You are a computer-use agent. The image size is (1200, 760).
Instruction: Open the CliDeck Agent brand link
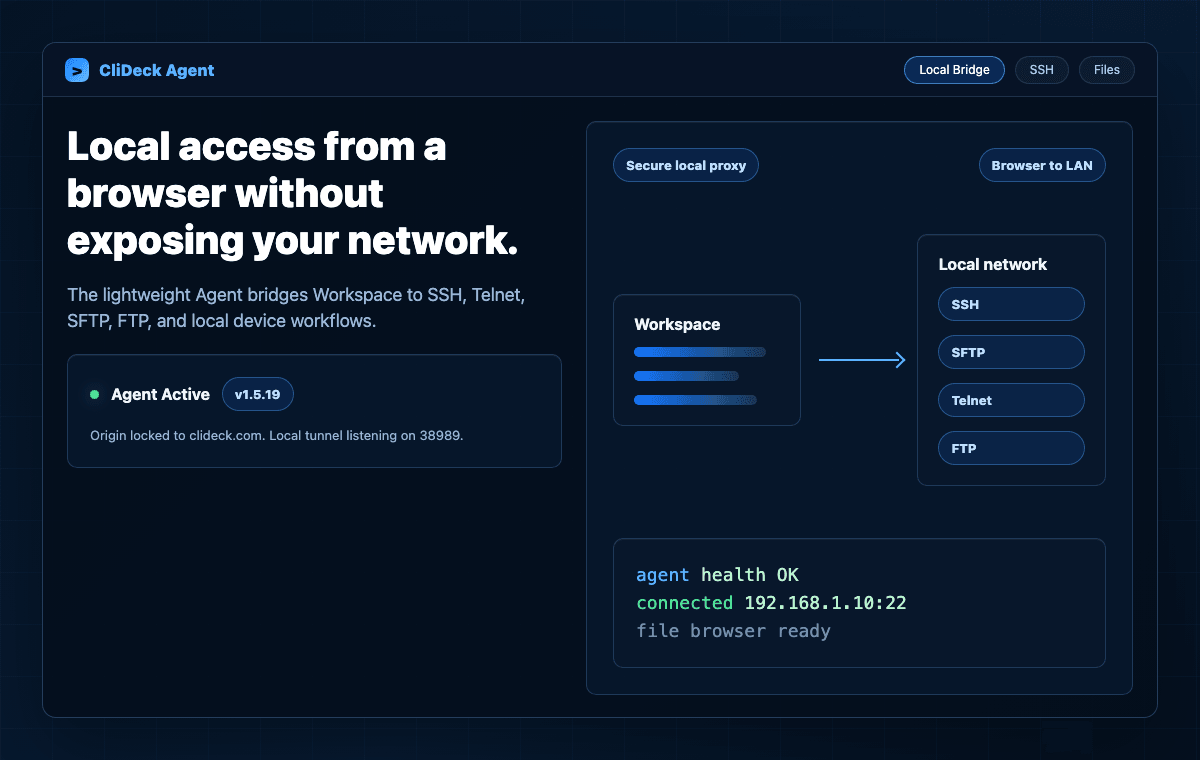pos(140,70)
